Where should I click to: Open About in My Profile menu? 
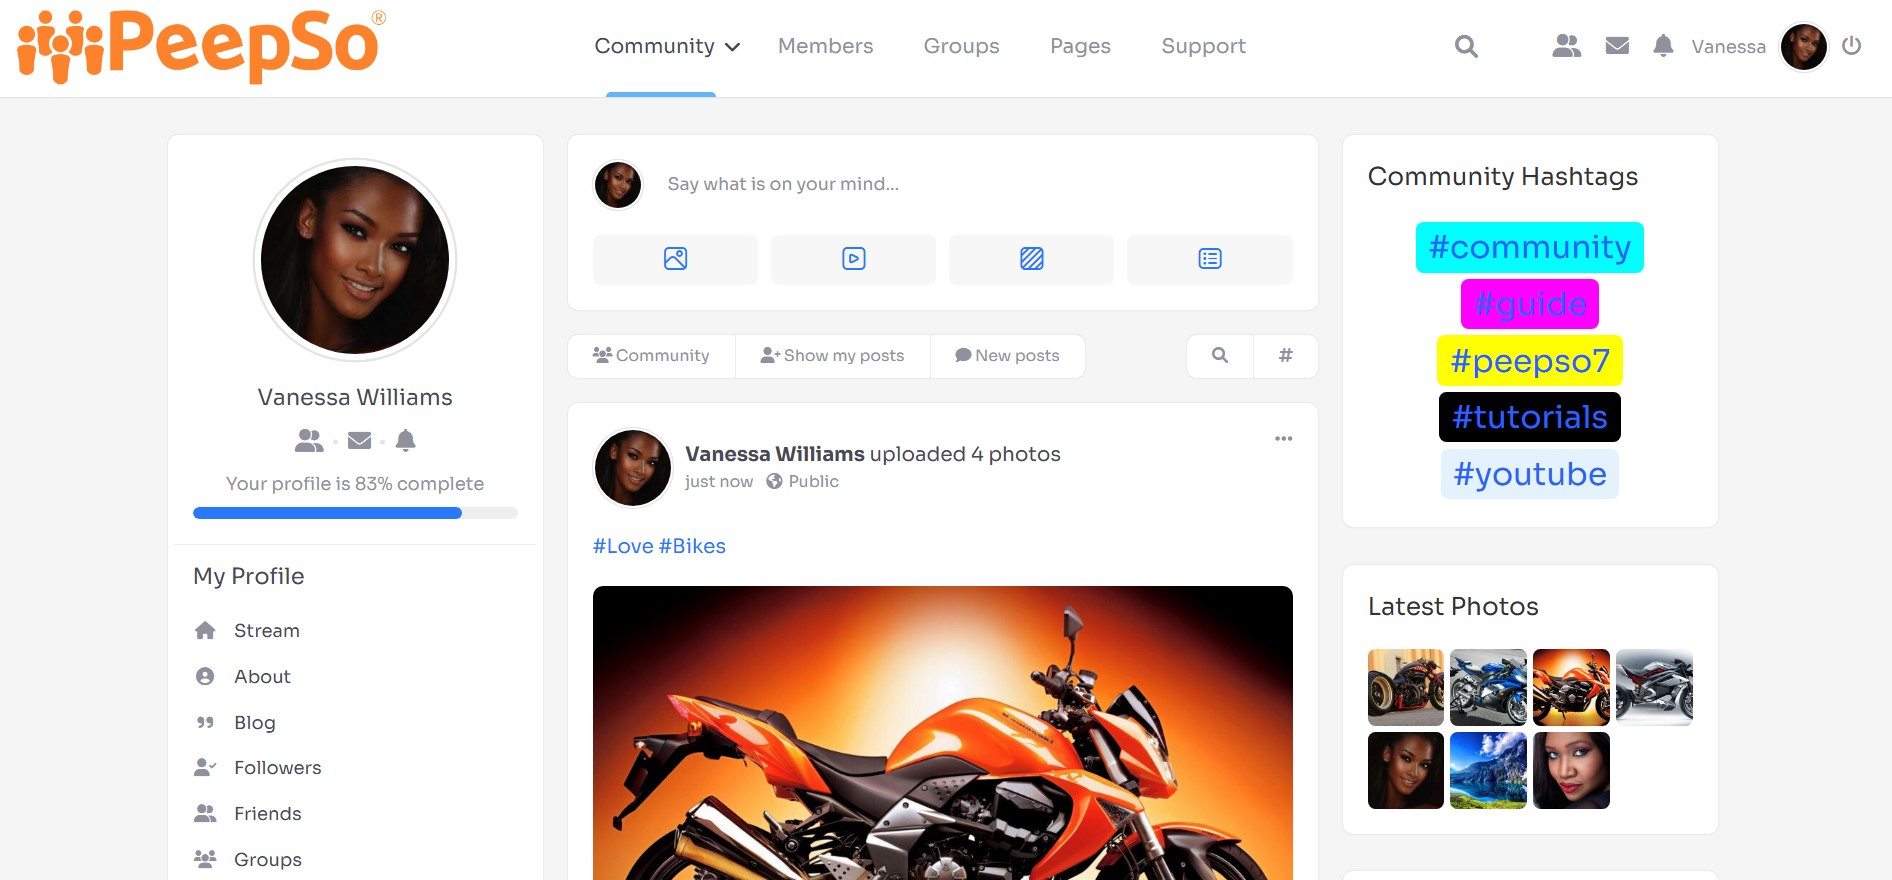coord(262,677)
